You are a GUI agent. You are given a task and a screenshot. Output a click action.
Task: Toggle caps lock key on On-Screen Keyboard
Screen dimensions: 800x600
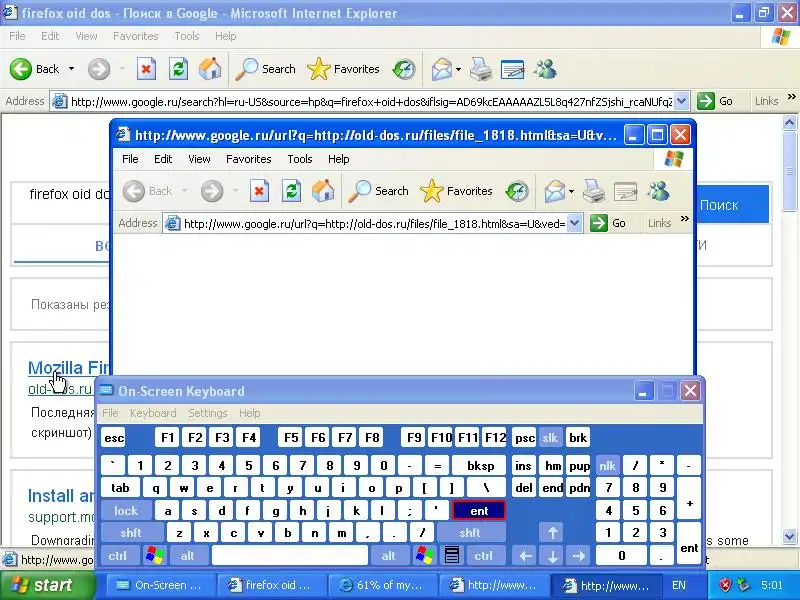coord(126,511)
